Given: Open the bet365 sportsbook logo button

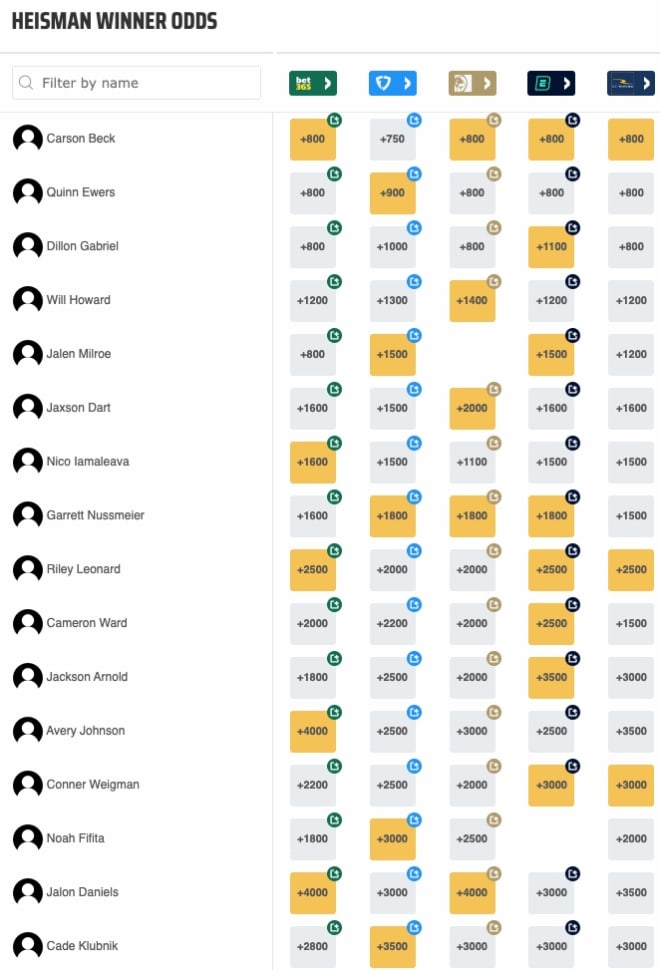Looking at the screenshot, I should (x=312, y=83).
